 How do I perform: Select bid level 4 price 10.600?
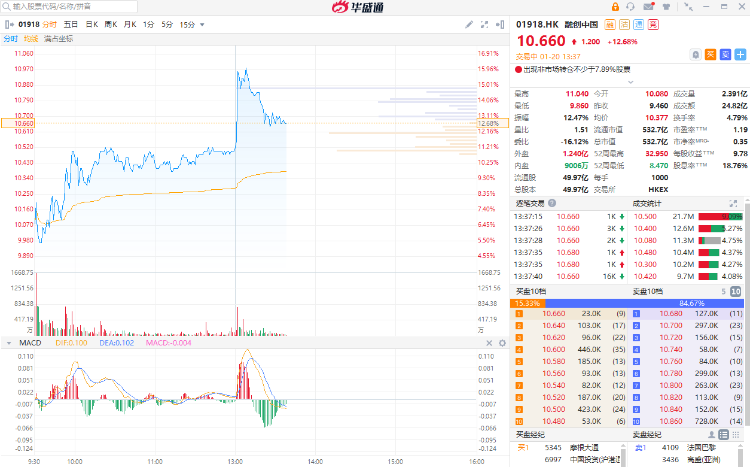tap(553, 349)
